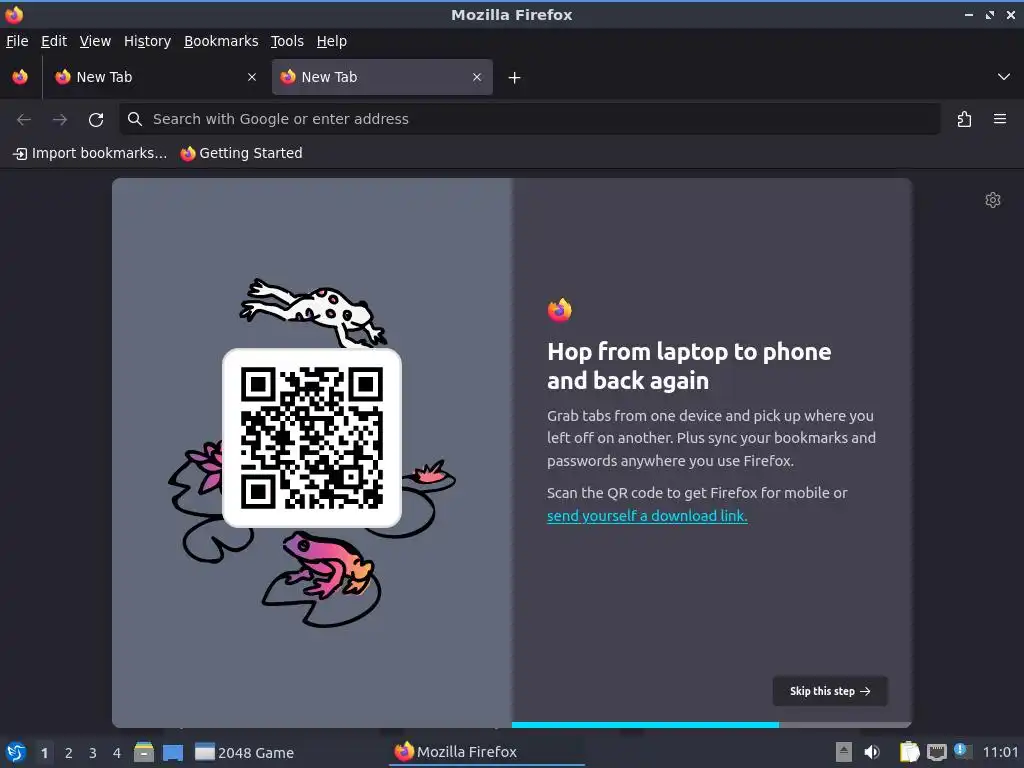
Task: Select Mozilla Firefox taskbar entry
Action: [487, 752]
